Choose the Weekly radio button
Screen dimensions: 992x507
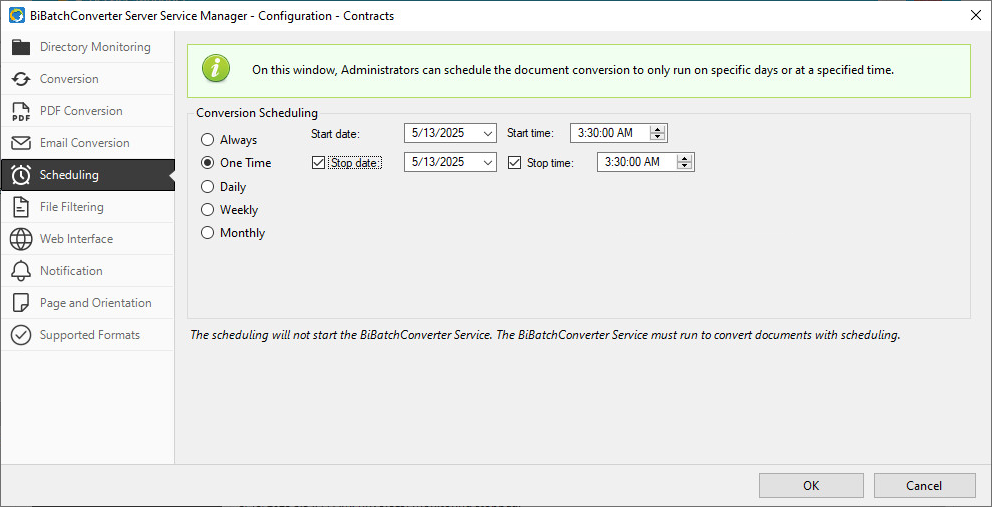[x=208, y=210]
